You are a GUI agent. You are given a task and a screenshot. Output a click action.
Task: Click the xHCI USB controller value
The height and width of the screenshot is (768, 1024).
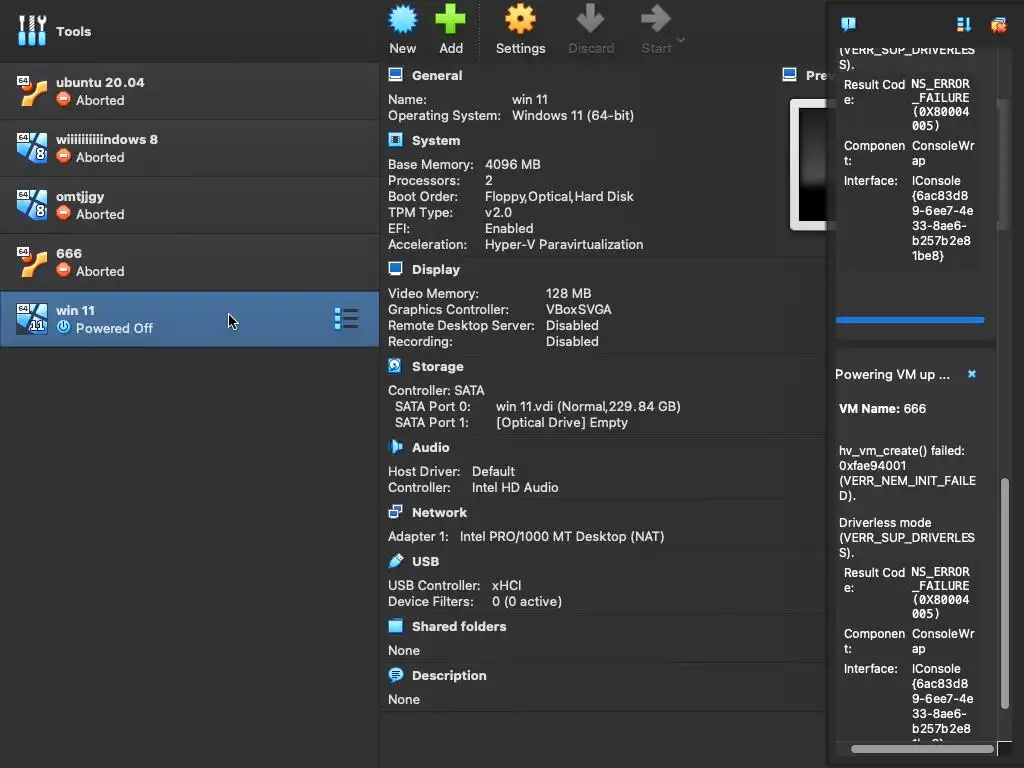pos(506,585)
